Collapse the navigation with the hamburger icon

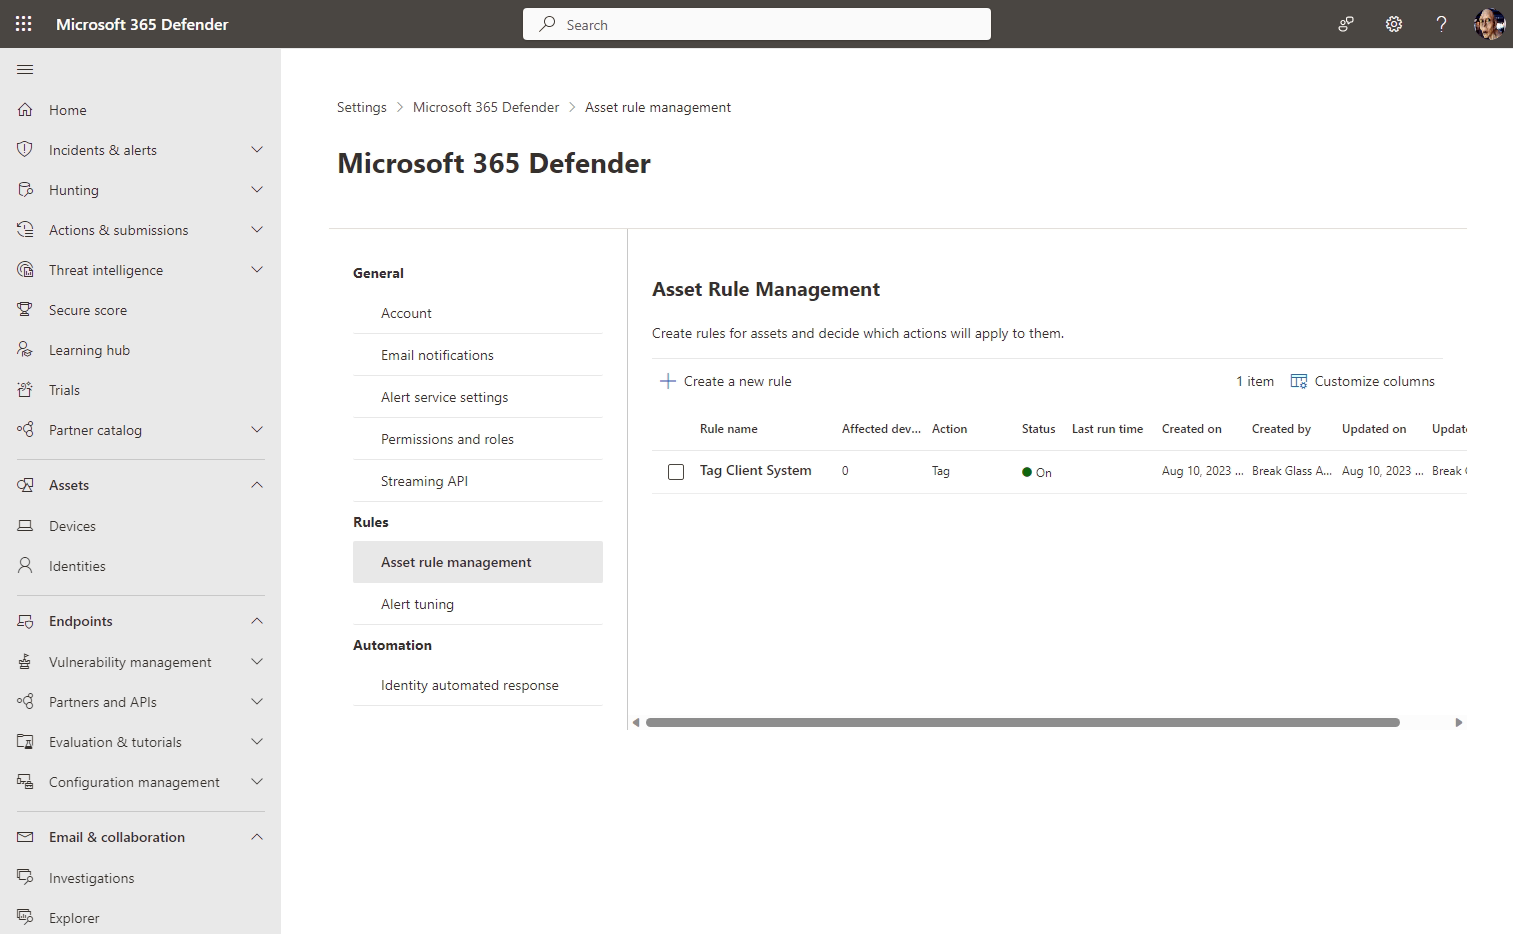[x=25, y=69]
